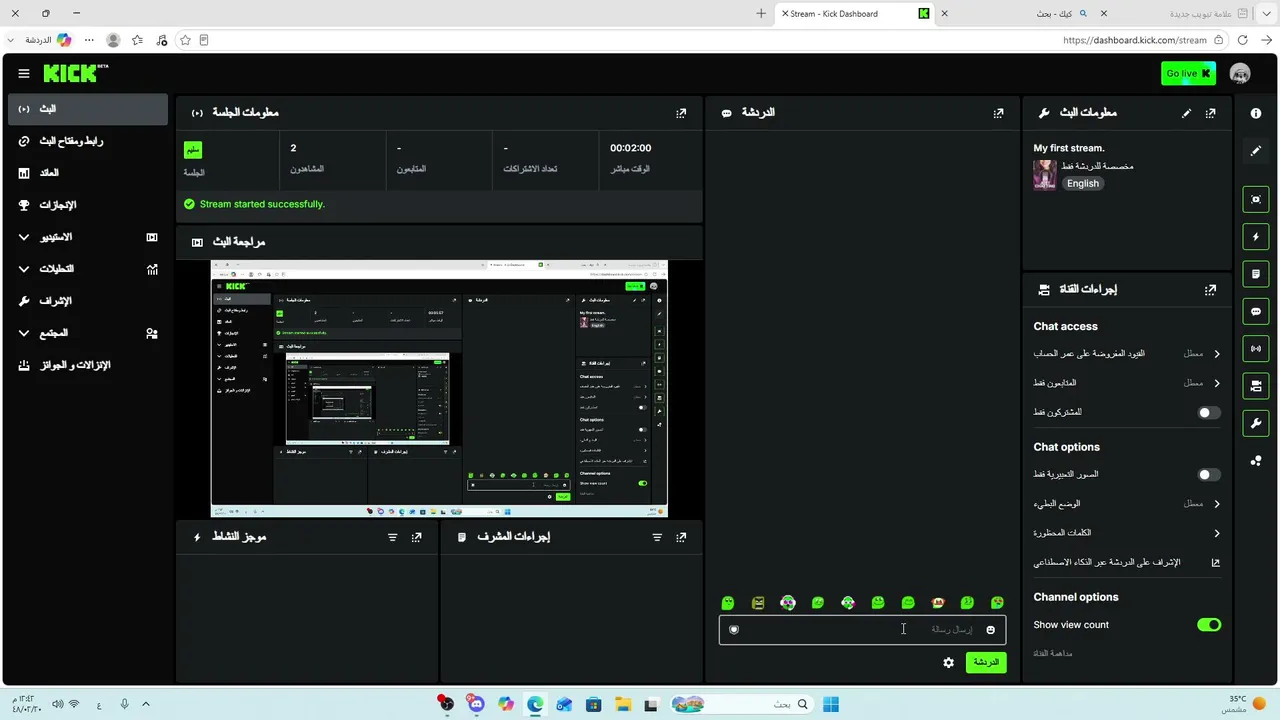Screen dimensions: 1280x720
Task: Open Discord from the taskbar
Action: coord(476,704)
